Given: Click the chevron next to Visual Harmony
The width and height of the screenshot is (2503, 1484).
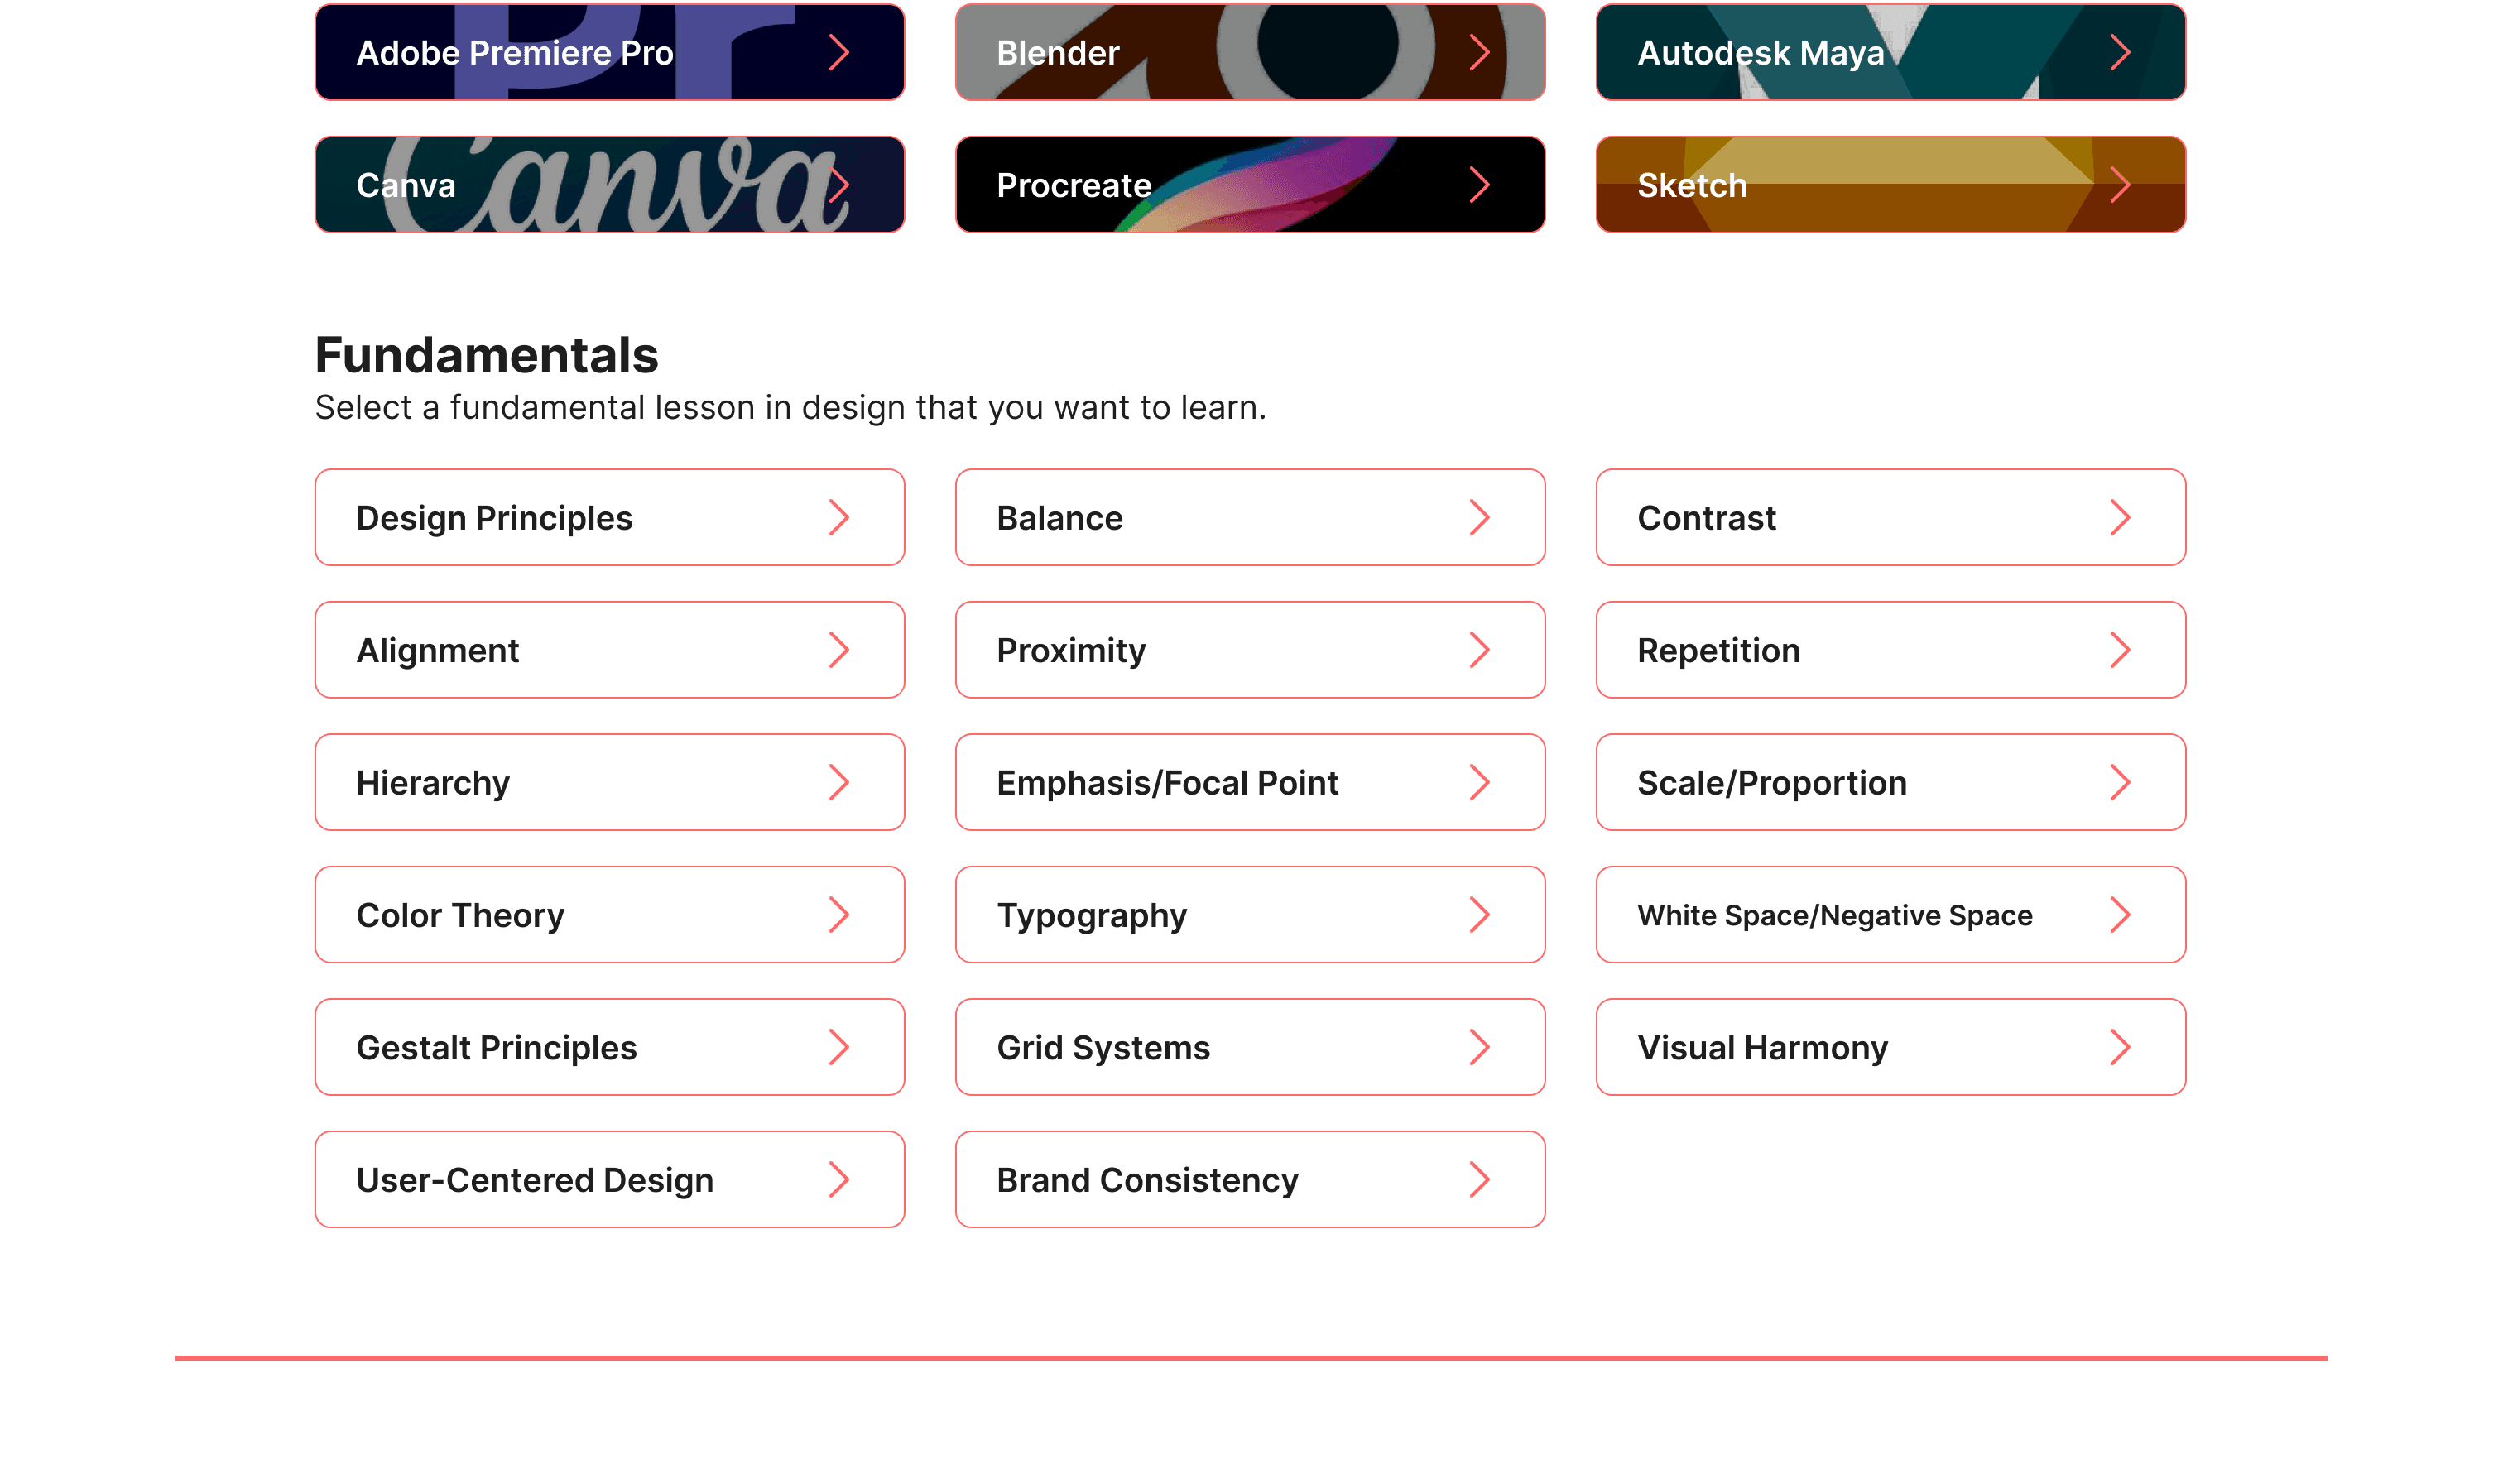Looking at the screenshot, I should click(2119, 1047).
